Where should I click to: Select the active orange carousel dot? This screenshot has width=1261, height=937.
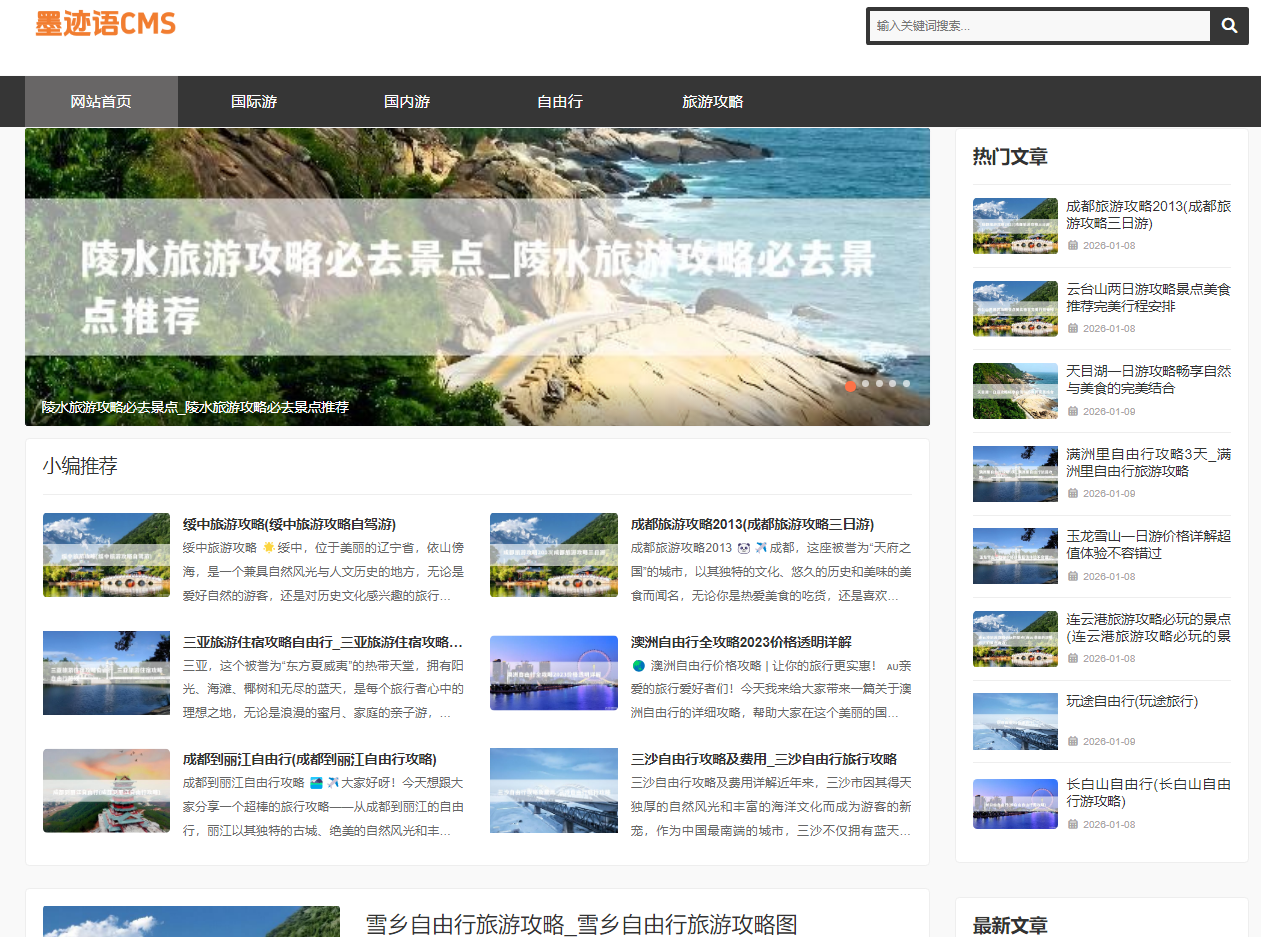point(850,384)
